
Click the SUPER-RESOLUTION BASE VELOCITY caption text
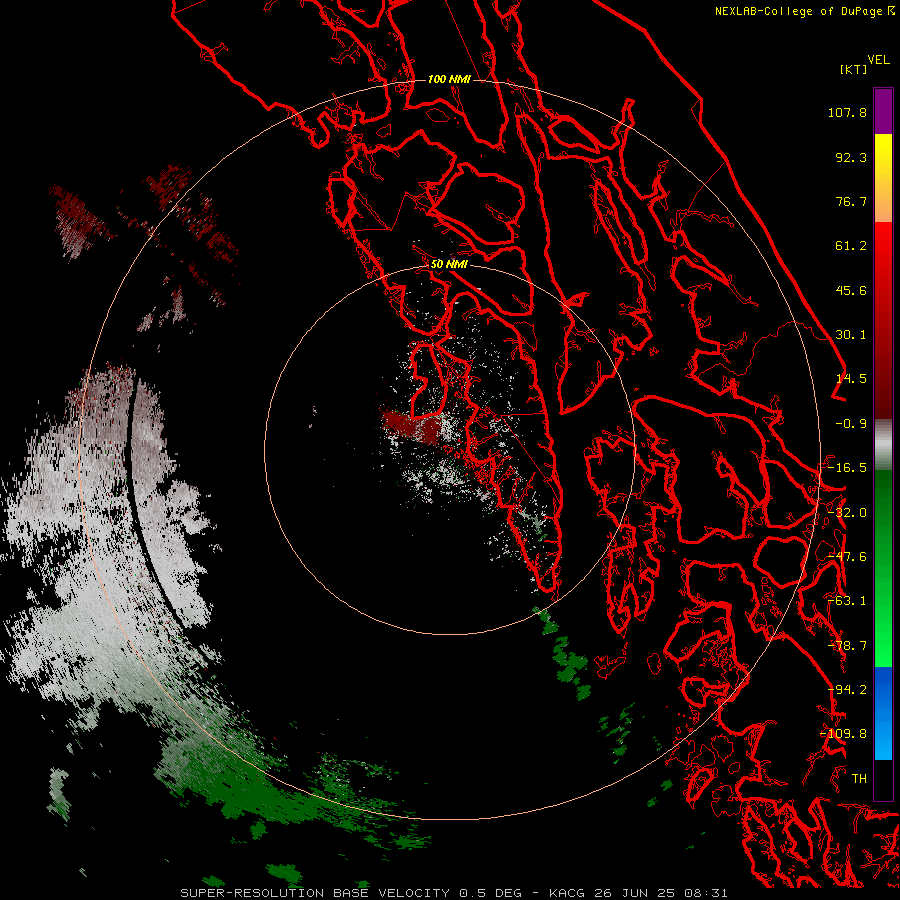click(x=317, y=893)
